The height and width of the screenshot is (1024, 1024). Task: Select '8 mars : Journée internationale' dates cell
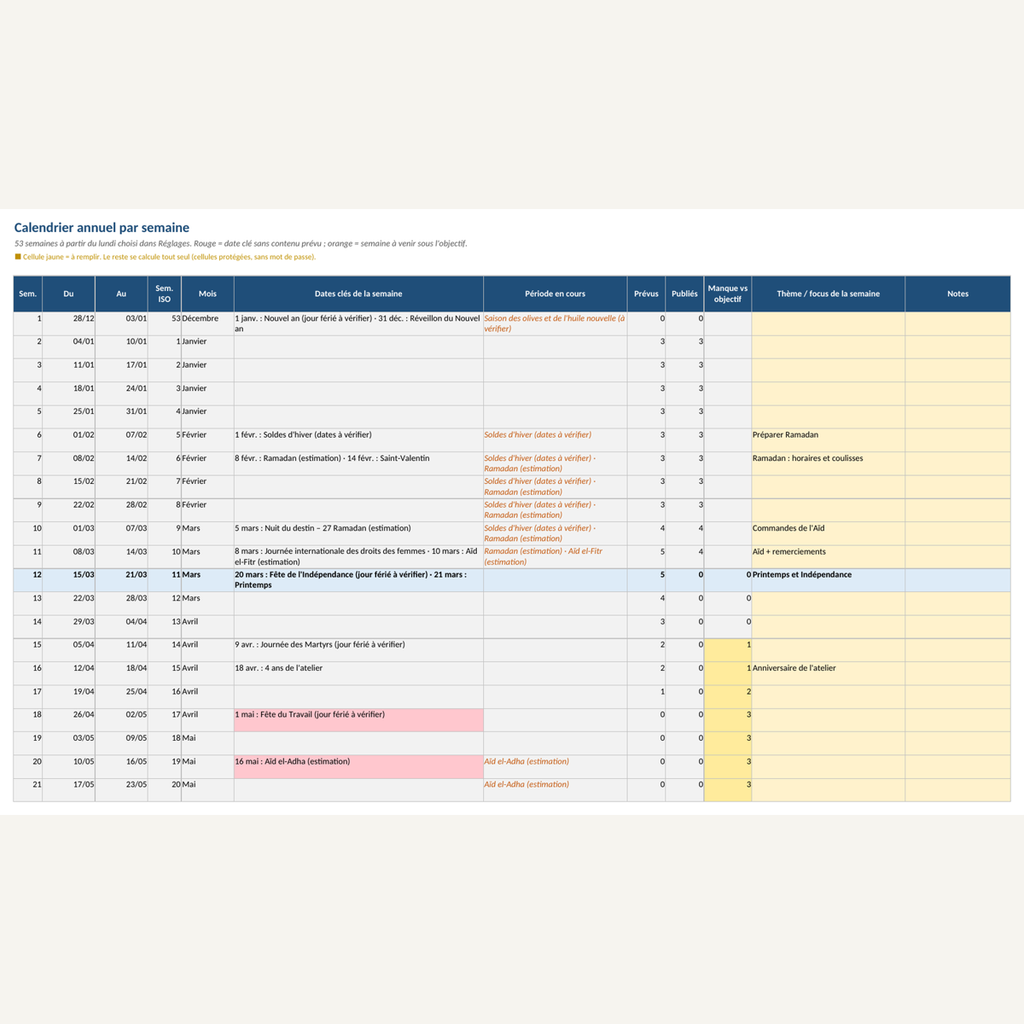[359, 556]
